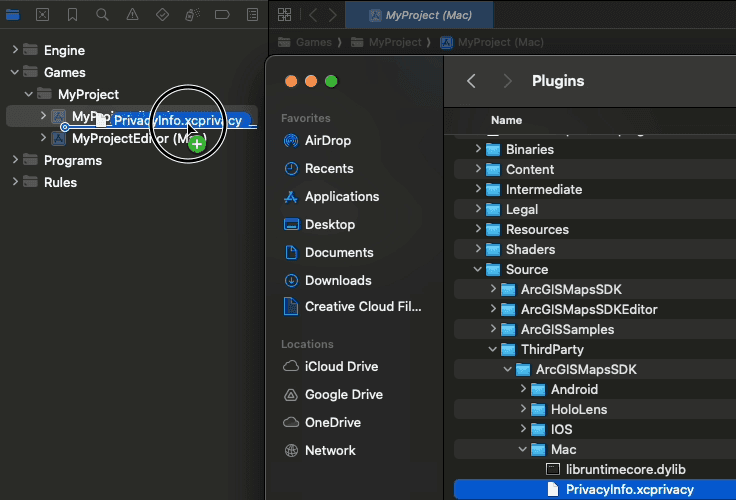Expand the Engine group in navigator
736x500 pixels.
tap(15, 49)
